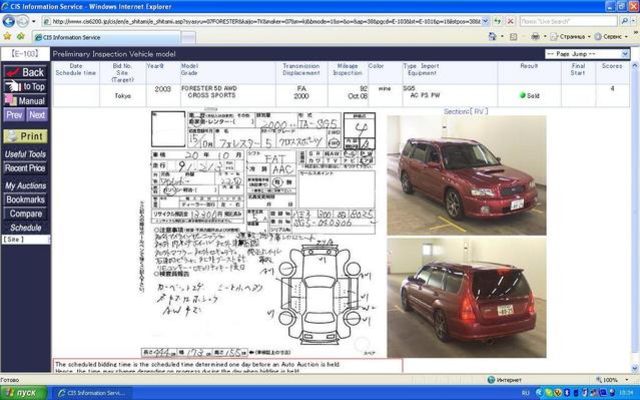Open My Auctions in sidebar

pos(25,186)
